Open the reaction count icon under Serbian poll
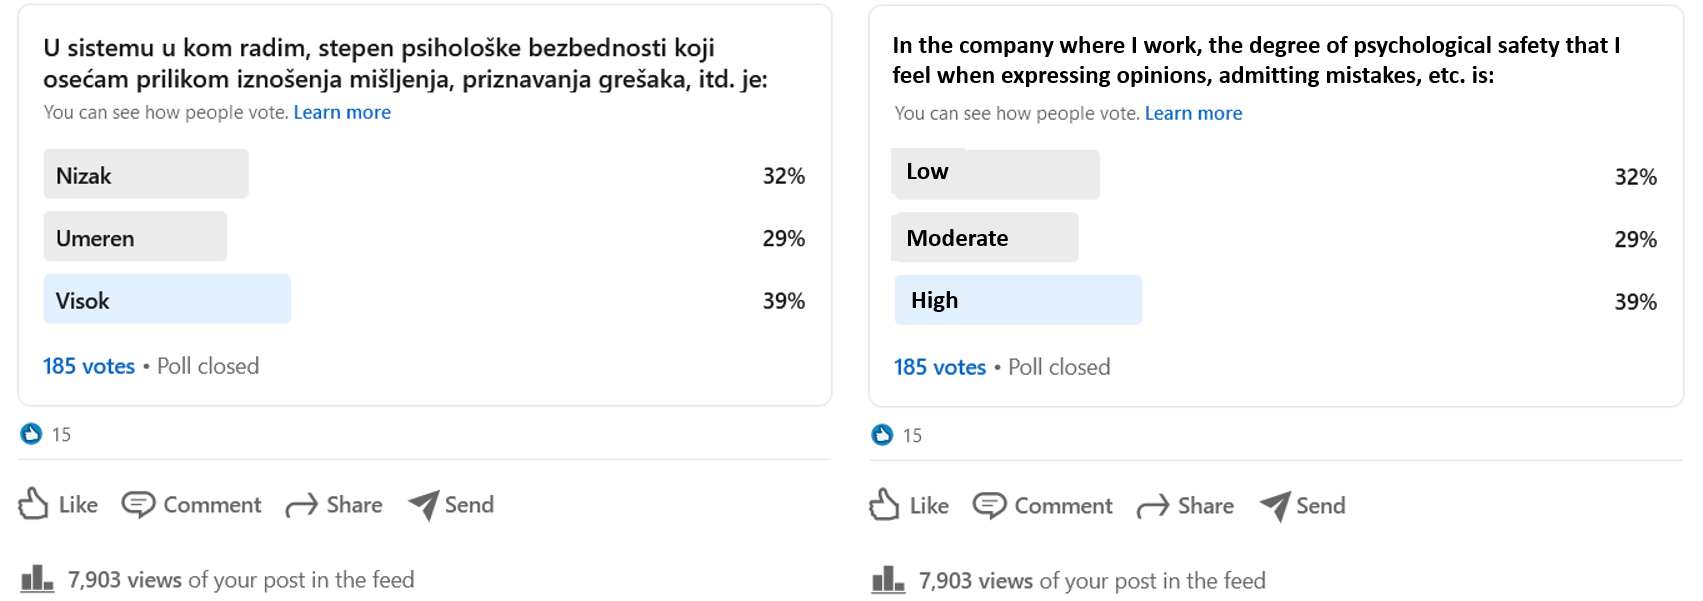The width and height of the screenshot is (1703, 601). coord(31,434)
